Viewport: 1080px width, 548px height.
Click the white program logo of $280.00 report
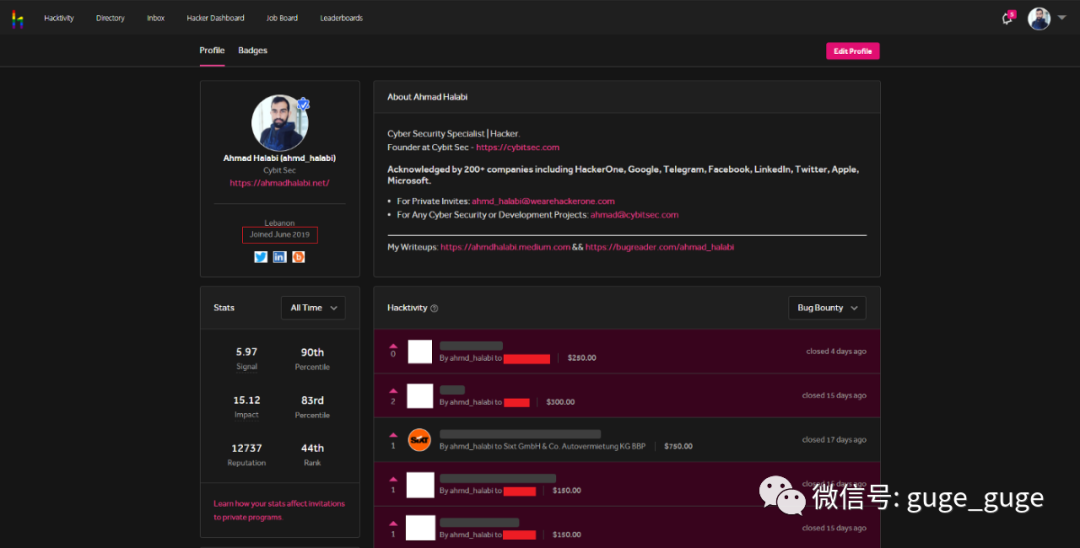420,352
